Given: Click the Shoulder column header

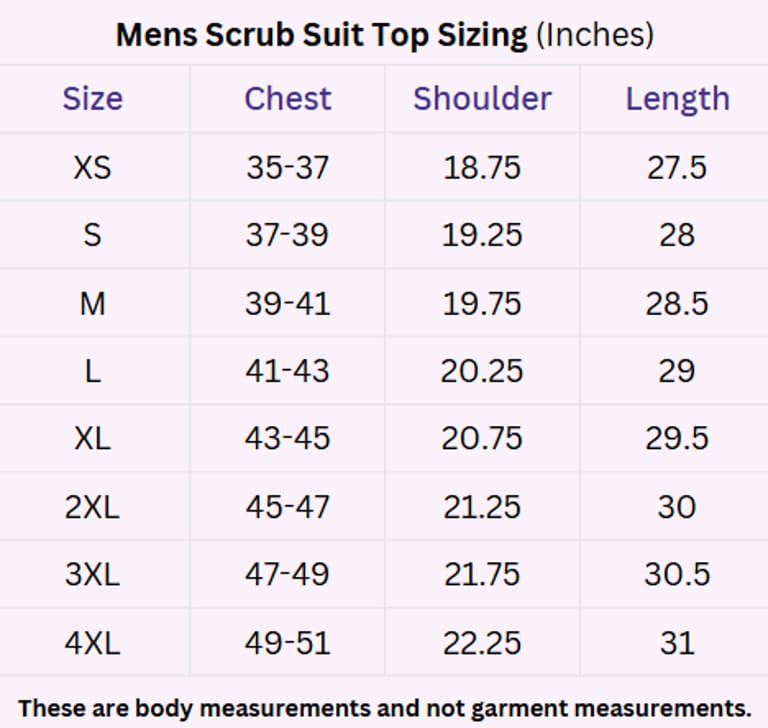Looking at the screenshot, I should [482, 98].
